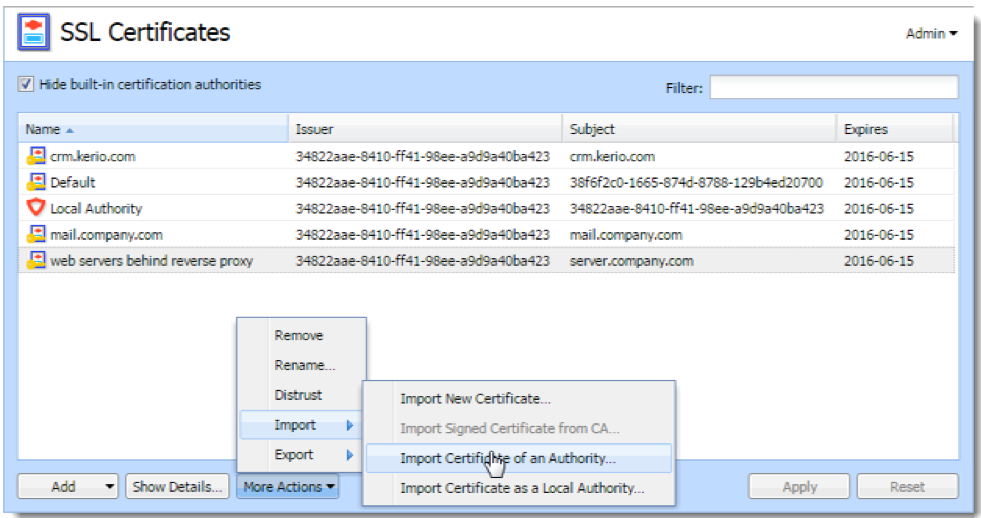Open the Admin dropdown menu
Image resolution: width=981 pixels, height=518 pixels.
pos(931,33)
